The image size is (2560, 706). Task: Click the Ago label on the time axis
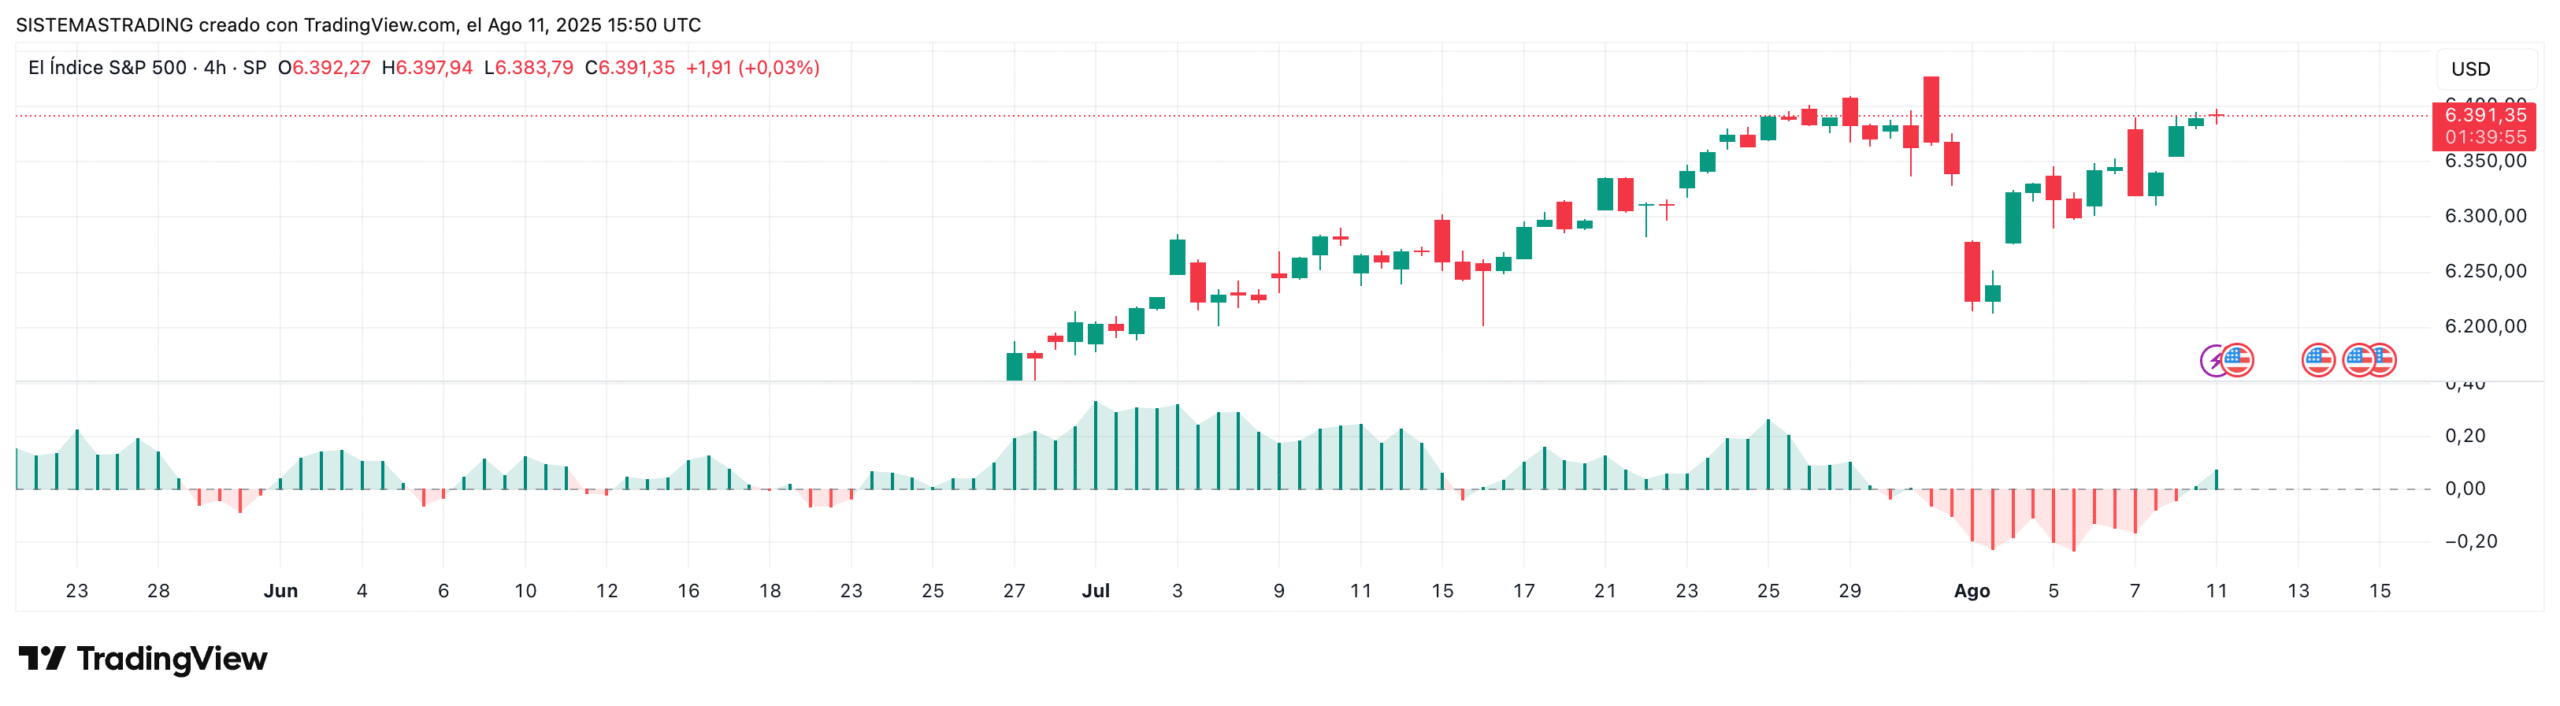click(1971, 590)
